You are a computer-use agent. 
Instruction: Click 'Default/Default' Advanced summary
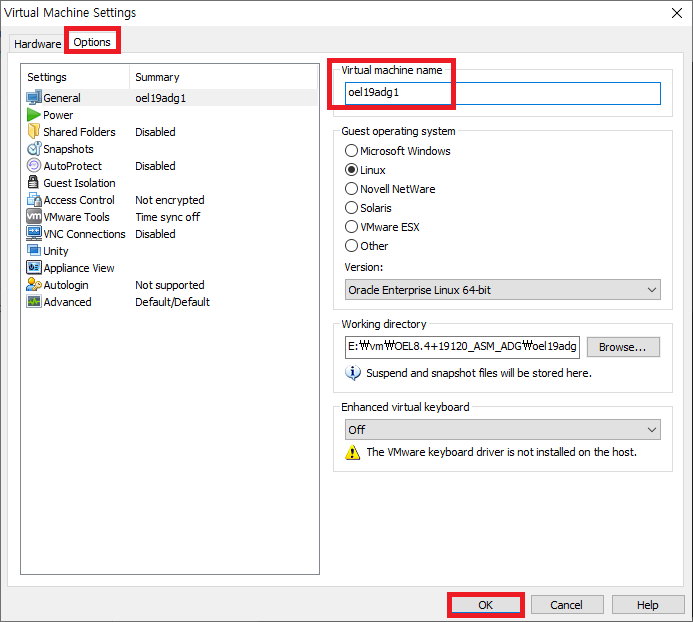(172, 302)
